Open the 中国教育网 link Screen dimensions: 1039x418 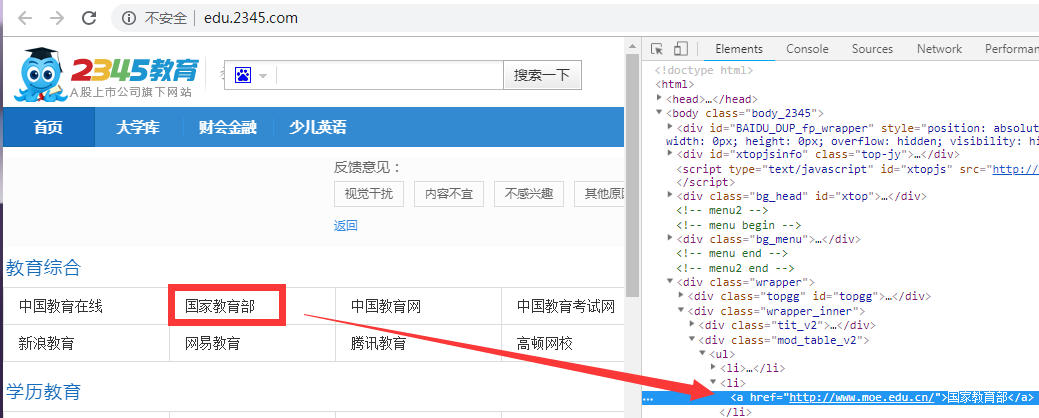click(x=386, y=307)
